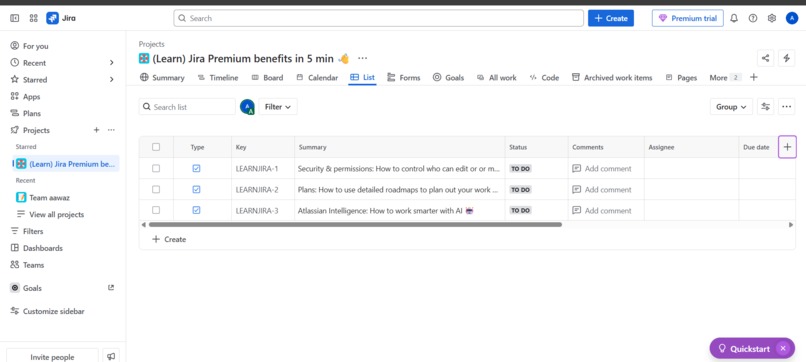806x362 pixels.
Task: Add a new column with the plus icon
Action: pyautogui.click(x=787, y=147)
